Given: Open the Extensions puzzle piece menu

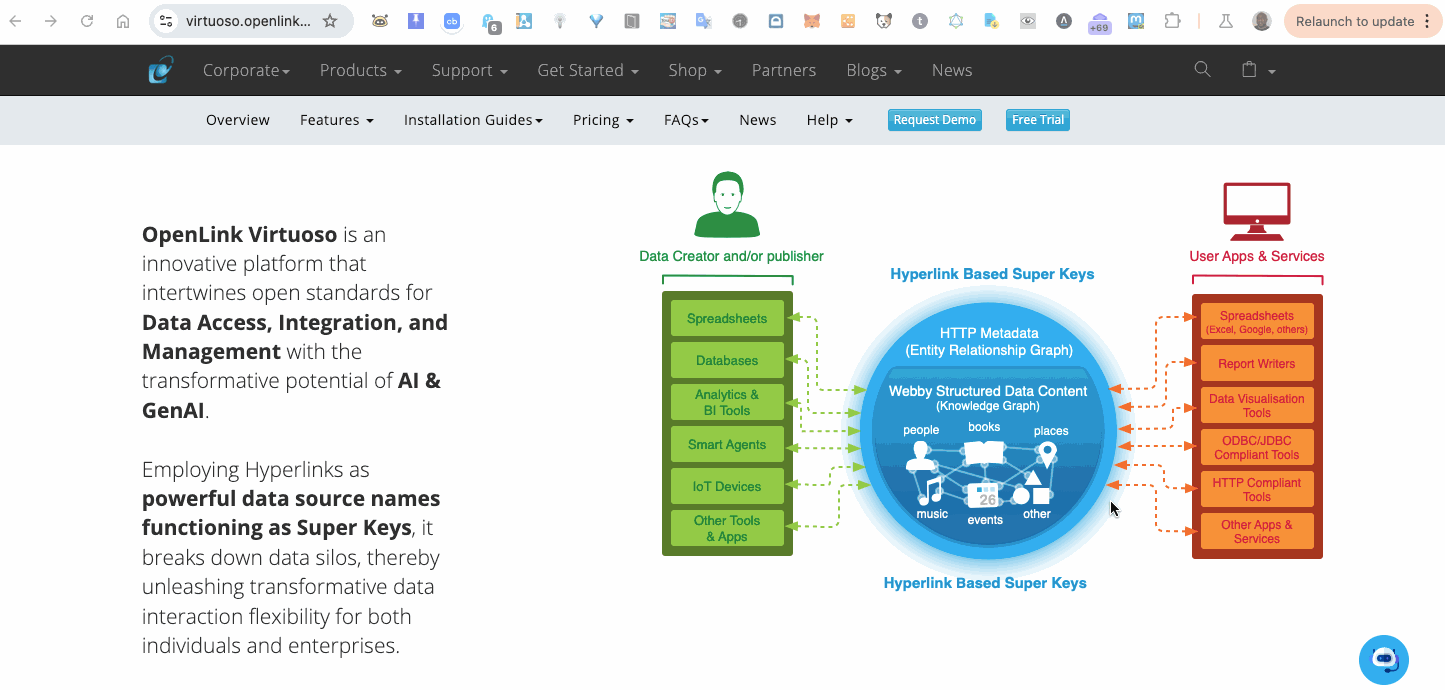Looking at the screenshot, I should 1172,21.
